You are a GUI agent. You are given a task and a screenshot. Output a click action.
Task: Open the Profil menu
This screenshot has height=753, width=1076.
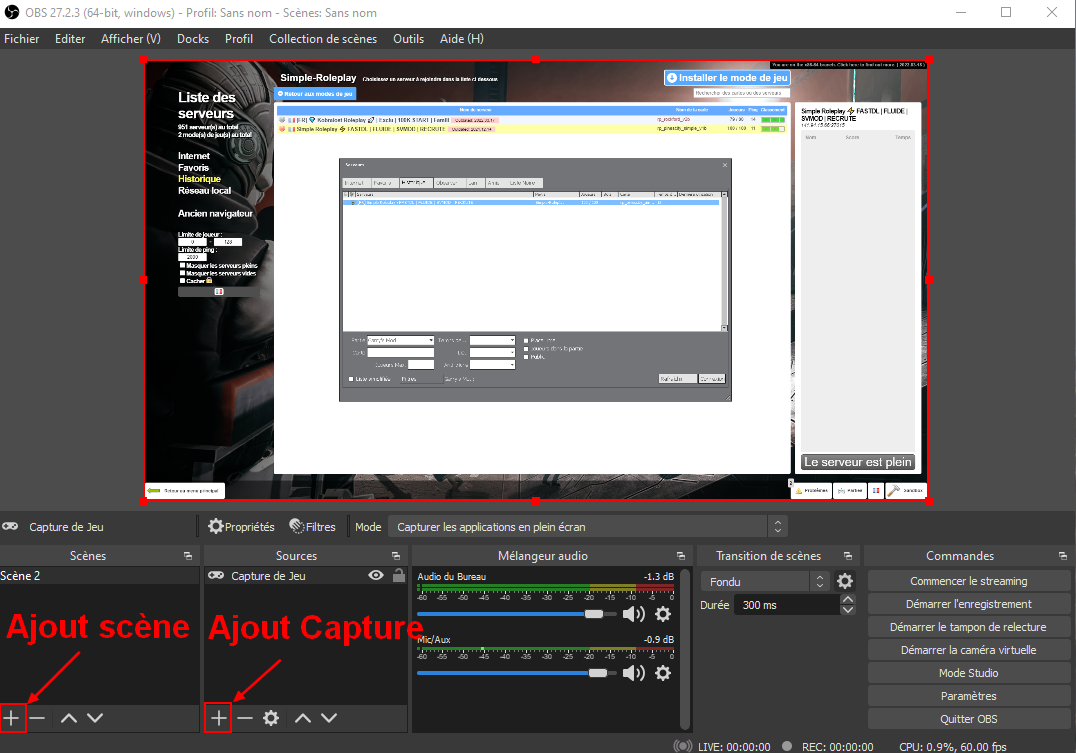pyautogui.click(x=239, y=38)
